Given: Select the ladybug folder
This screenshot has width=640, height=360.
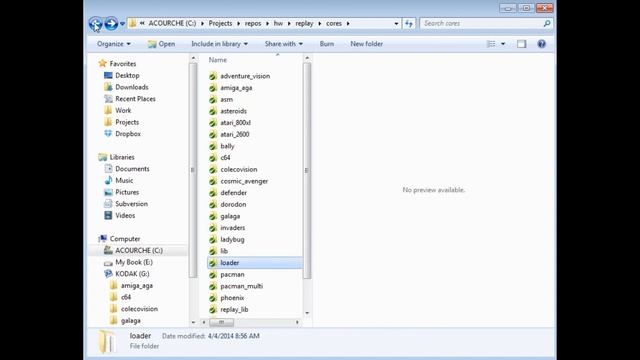Looking at the screenshot, I should coord(232,240).
